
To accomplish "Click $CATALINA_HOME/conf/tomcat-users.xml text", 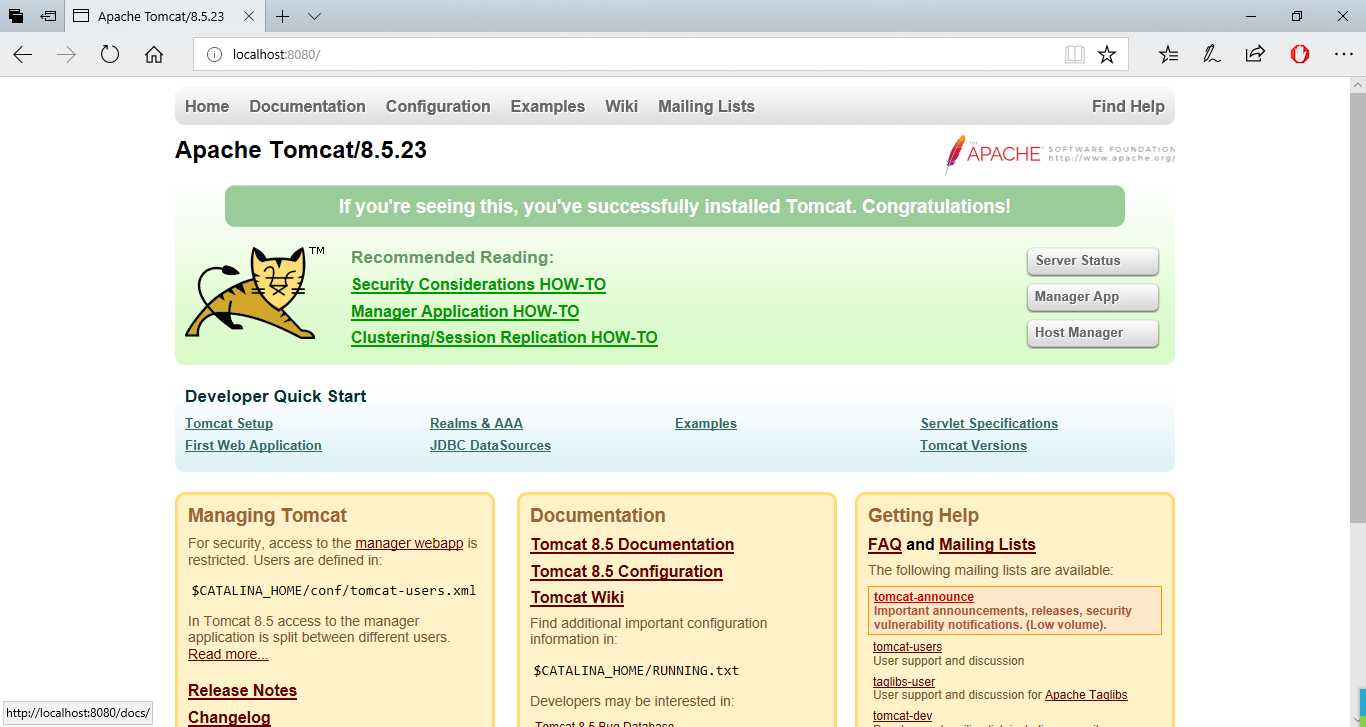I will (334, 590).
